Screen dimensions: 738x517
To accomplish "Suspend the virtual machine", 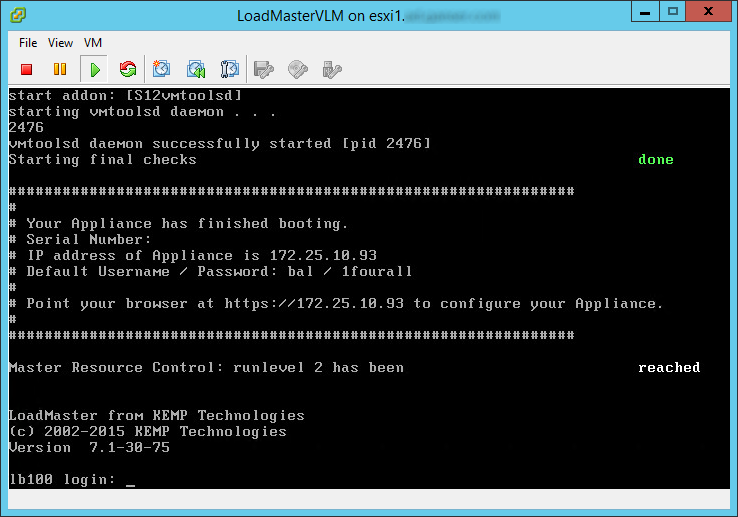I will 60,70.
